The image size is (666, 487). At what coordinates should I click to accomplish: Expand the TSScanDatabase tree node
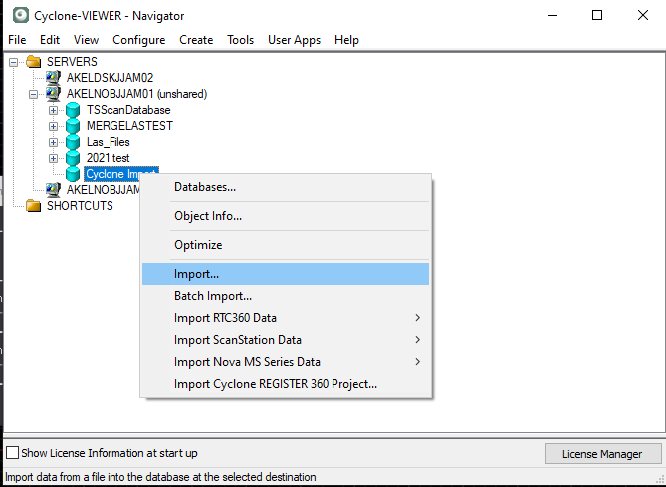[54, 110]
